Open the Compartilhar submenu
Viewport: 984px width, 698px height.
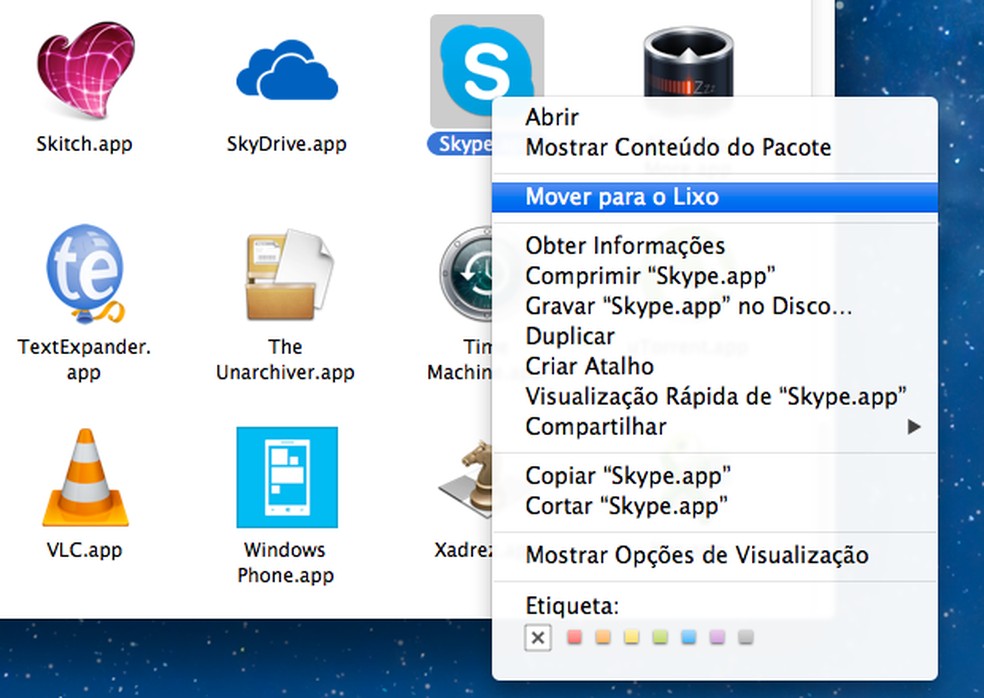(x=715, y=426)
